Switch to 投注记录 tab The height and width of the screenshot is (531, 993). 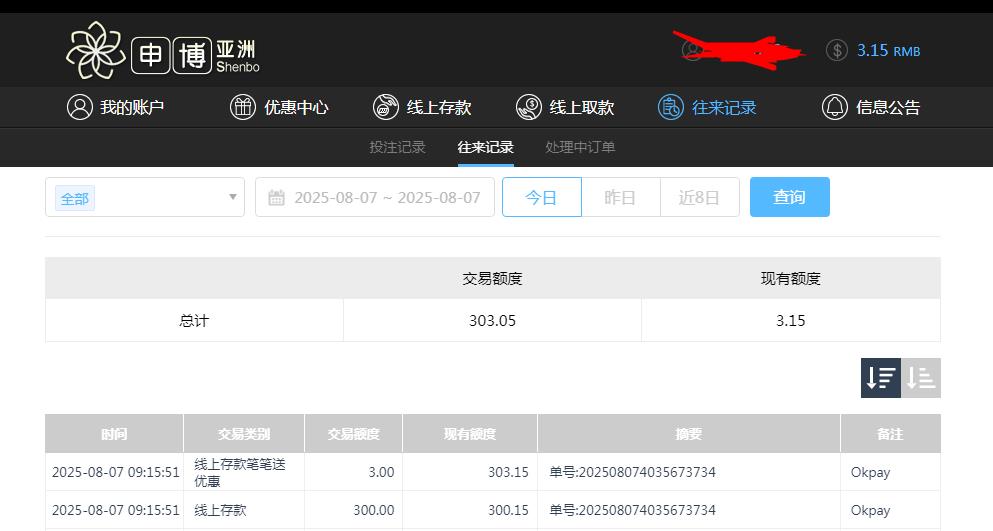398,147
